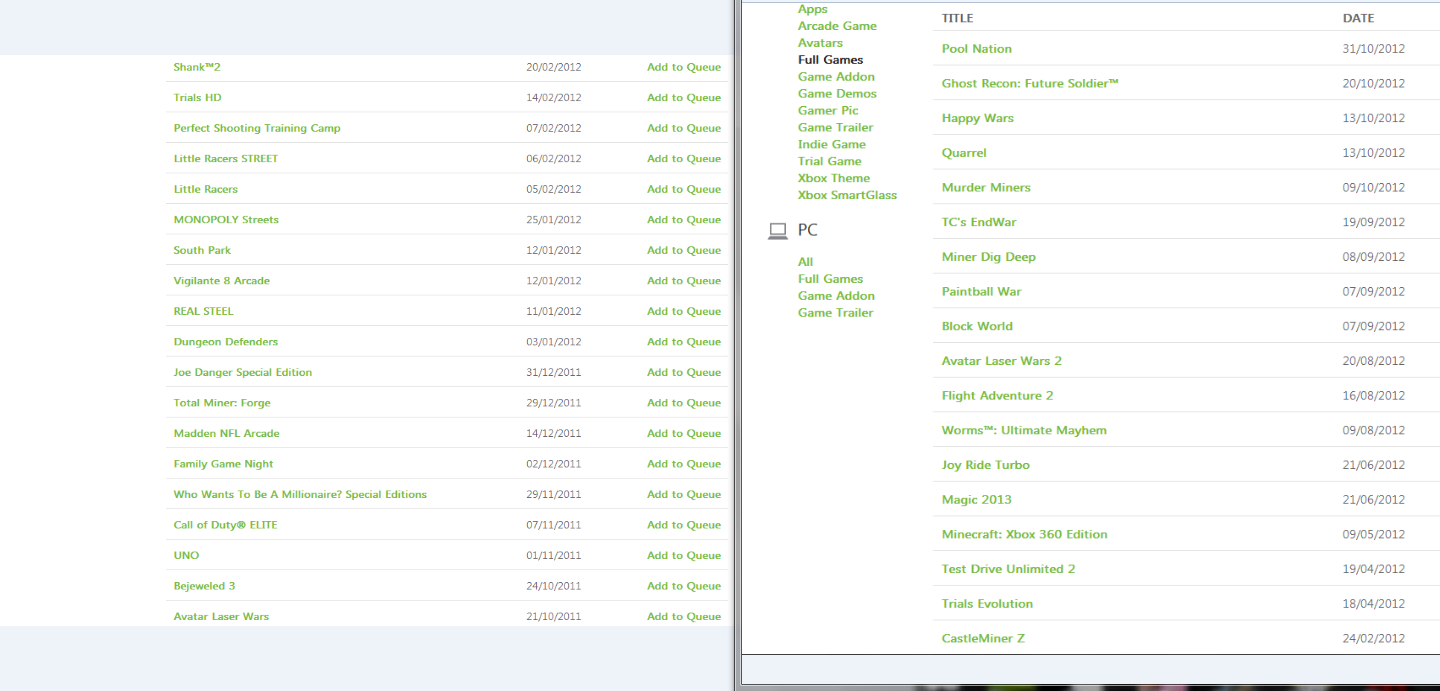Open Block World title
1440x691 pixels.
[x=977, y=326]
